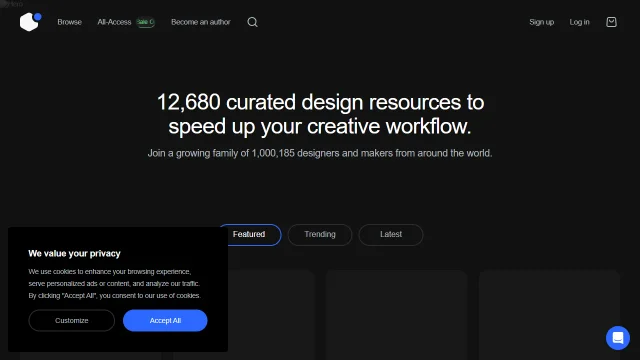
Task: Open the search magnifier icon
Action: (252, 22)
